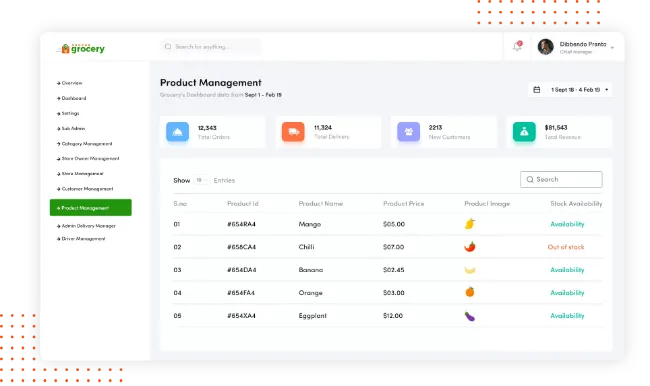Screen dimensions: 650x386
Task: Click the Product Price column header
Action: tap(403, 204)
